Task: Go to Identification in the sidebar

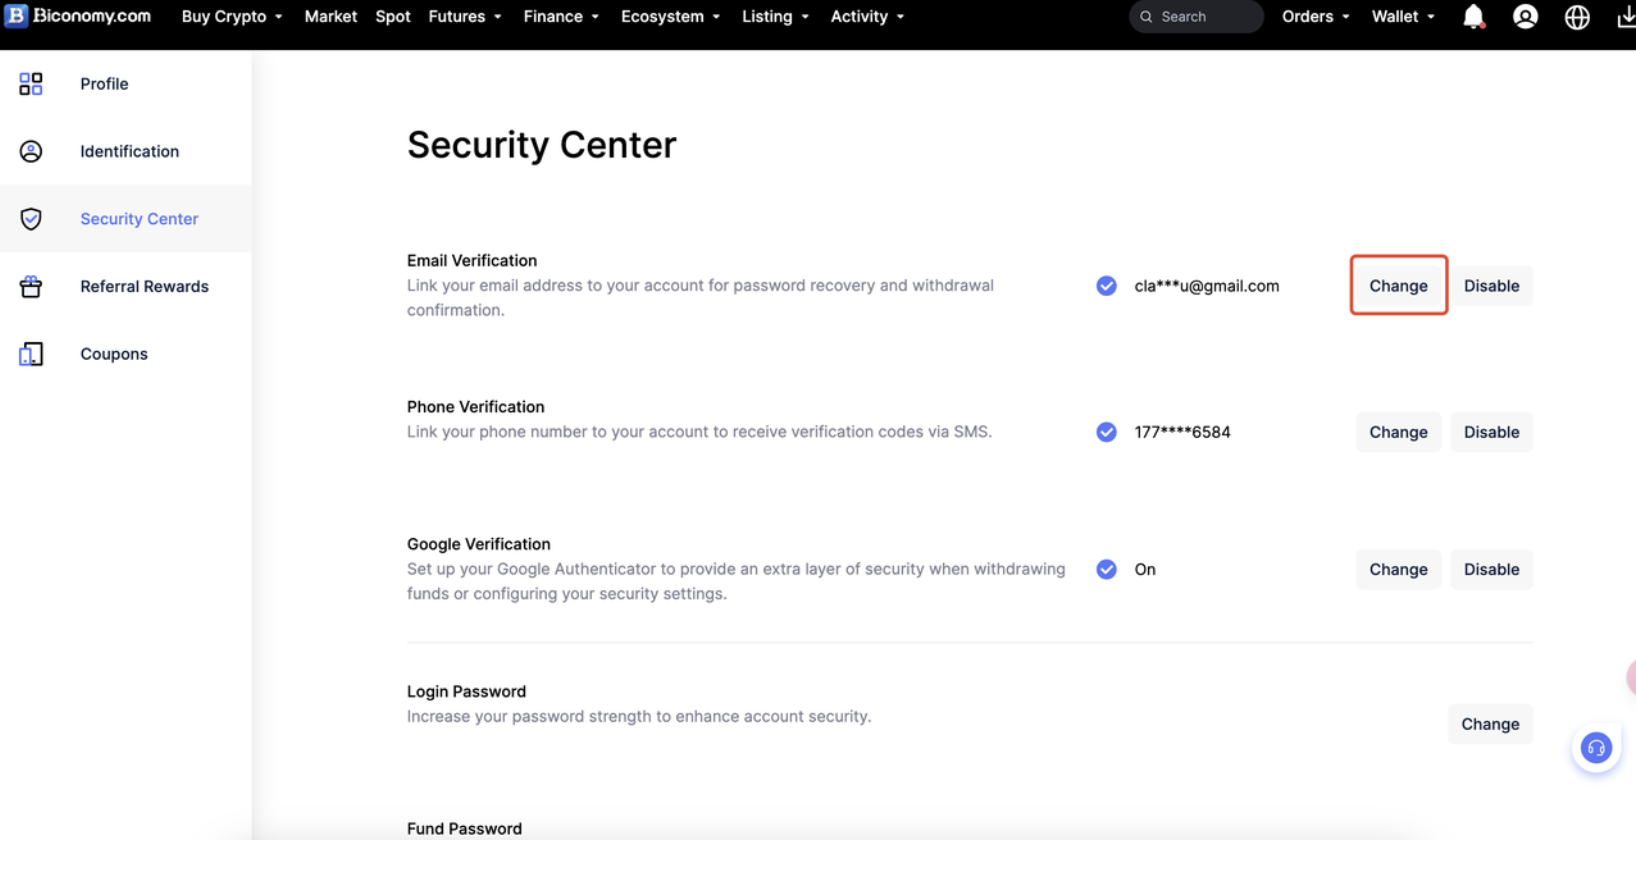Action: (x=129, y=152)
